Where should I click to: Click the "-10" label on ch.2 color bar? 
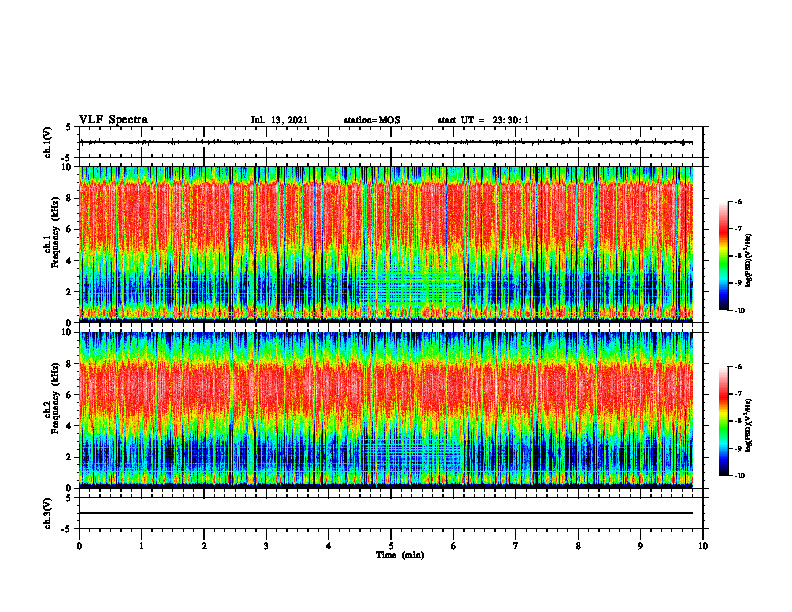coord(740,476)
